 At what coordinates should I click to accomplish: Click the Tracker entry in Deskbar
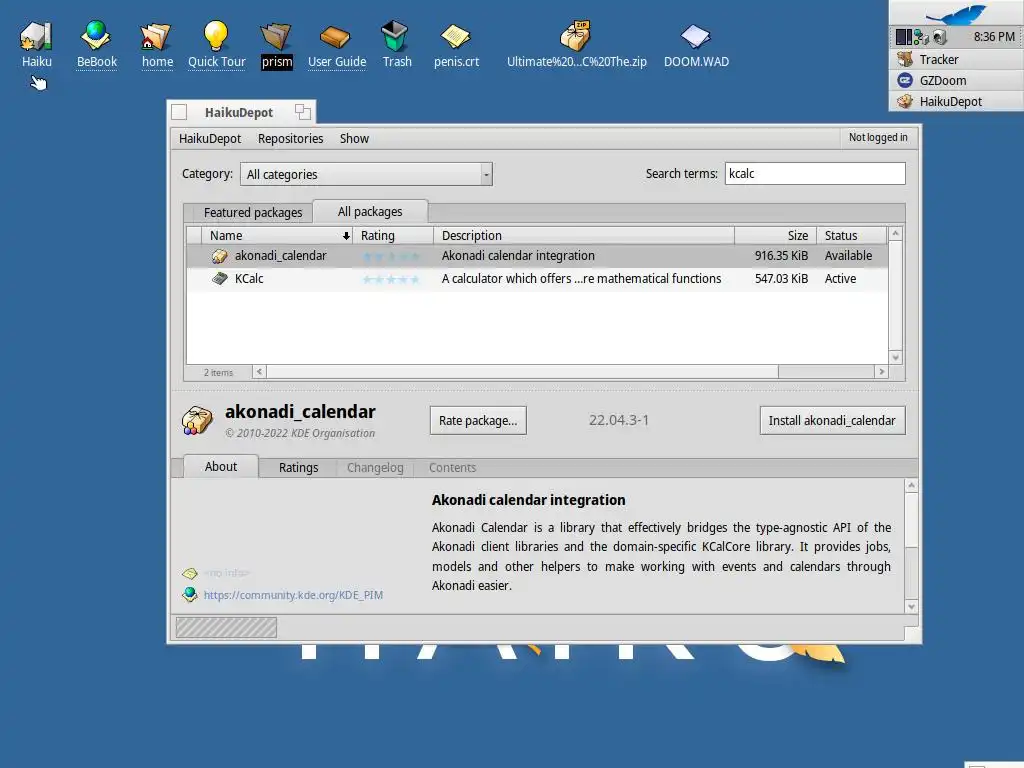coord(956,59)
